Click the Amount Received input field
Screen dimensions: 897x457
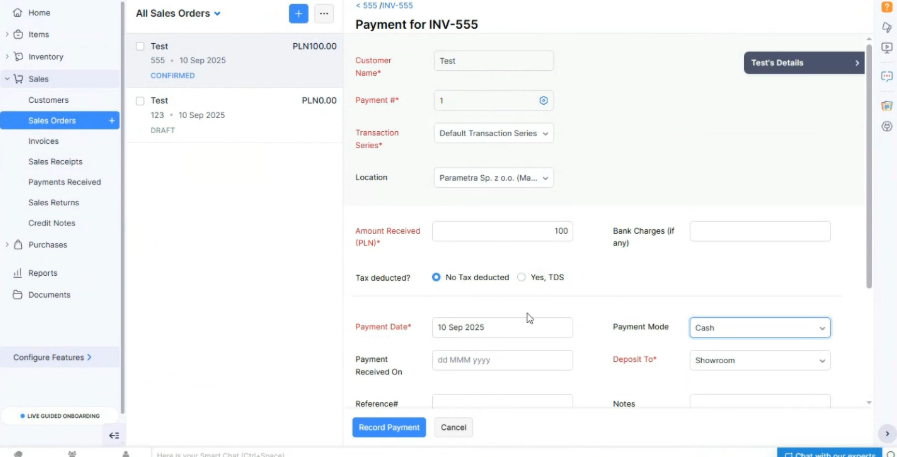click(x=502, y=231)
